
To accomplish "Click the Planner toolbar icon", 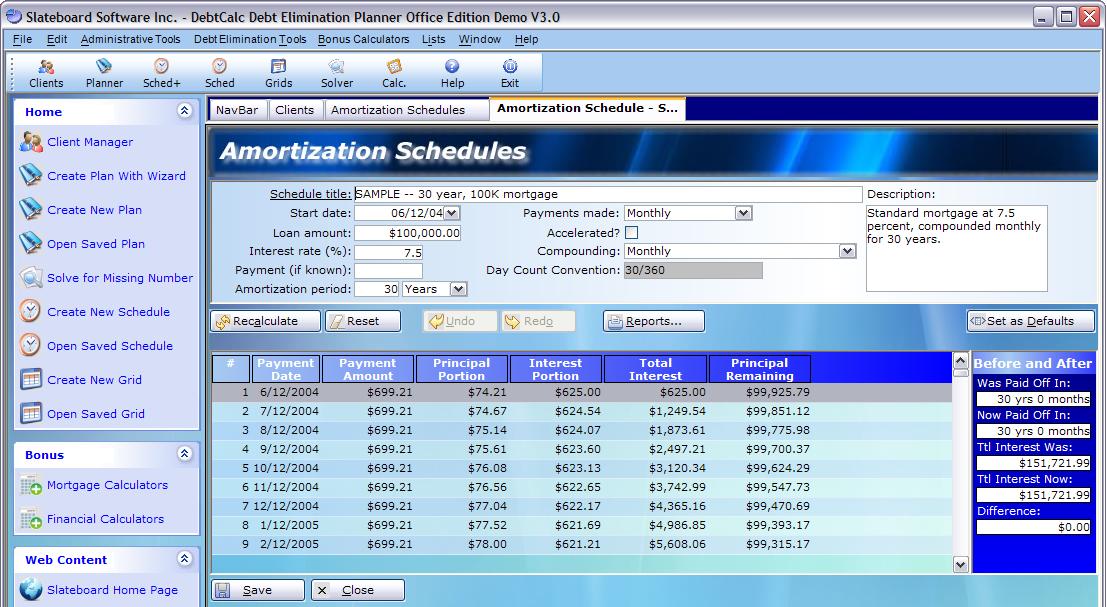I will click(x=104, y=73).
